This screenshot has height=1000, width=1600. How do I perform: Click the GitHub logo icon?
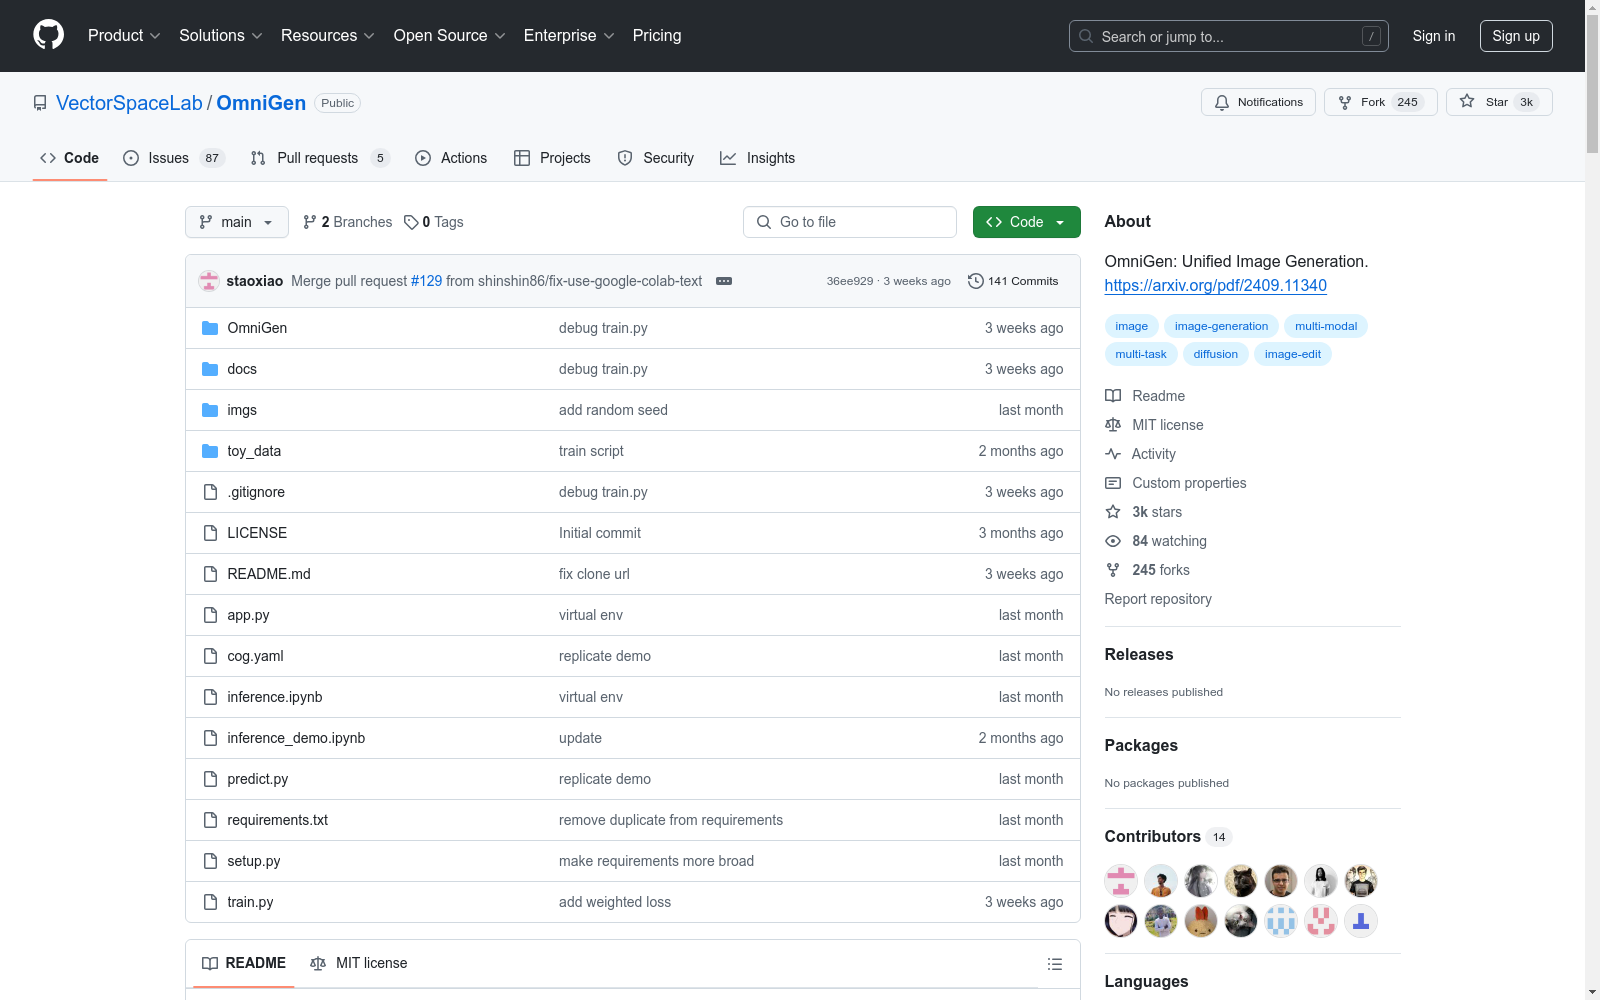48,35
